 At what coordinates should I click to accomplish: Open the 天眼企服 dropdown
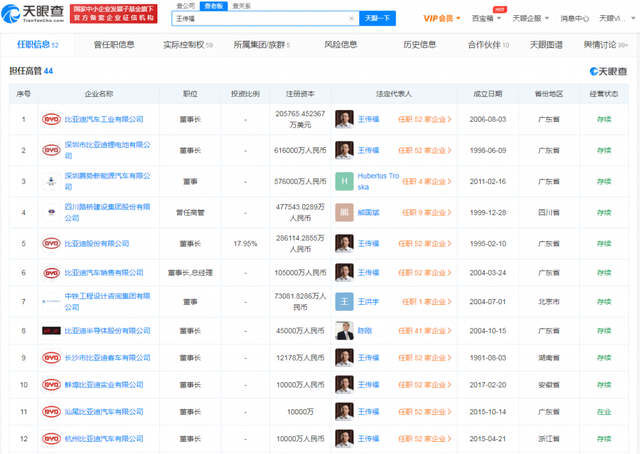(x=531, y=18)
